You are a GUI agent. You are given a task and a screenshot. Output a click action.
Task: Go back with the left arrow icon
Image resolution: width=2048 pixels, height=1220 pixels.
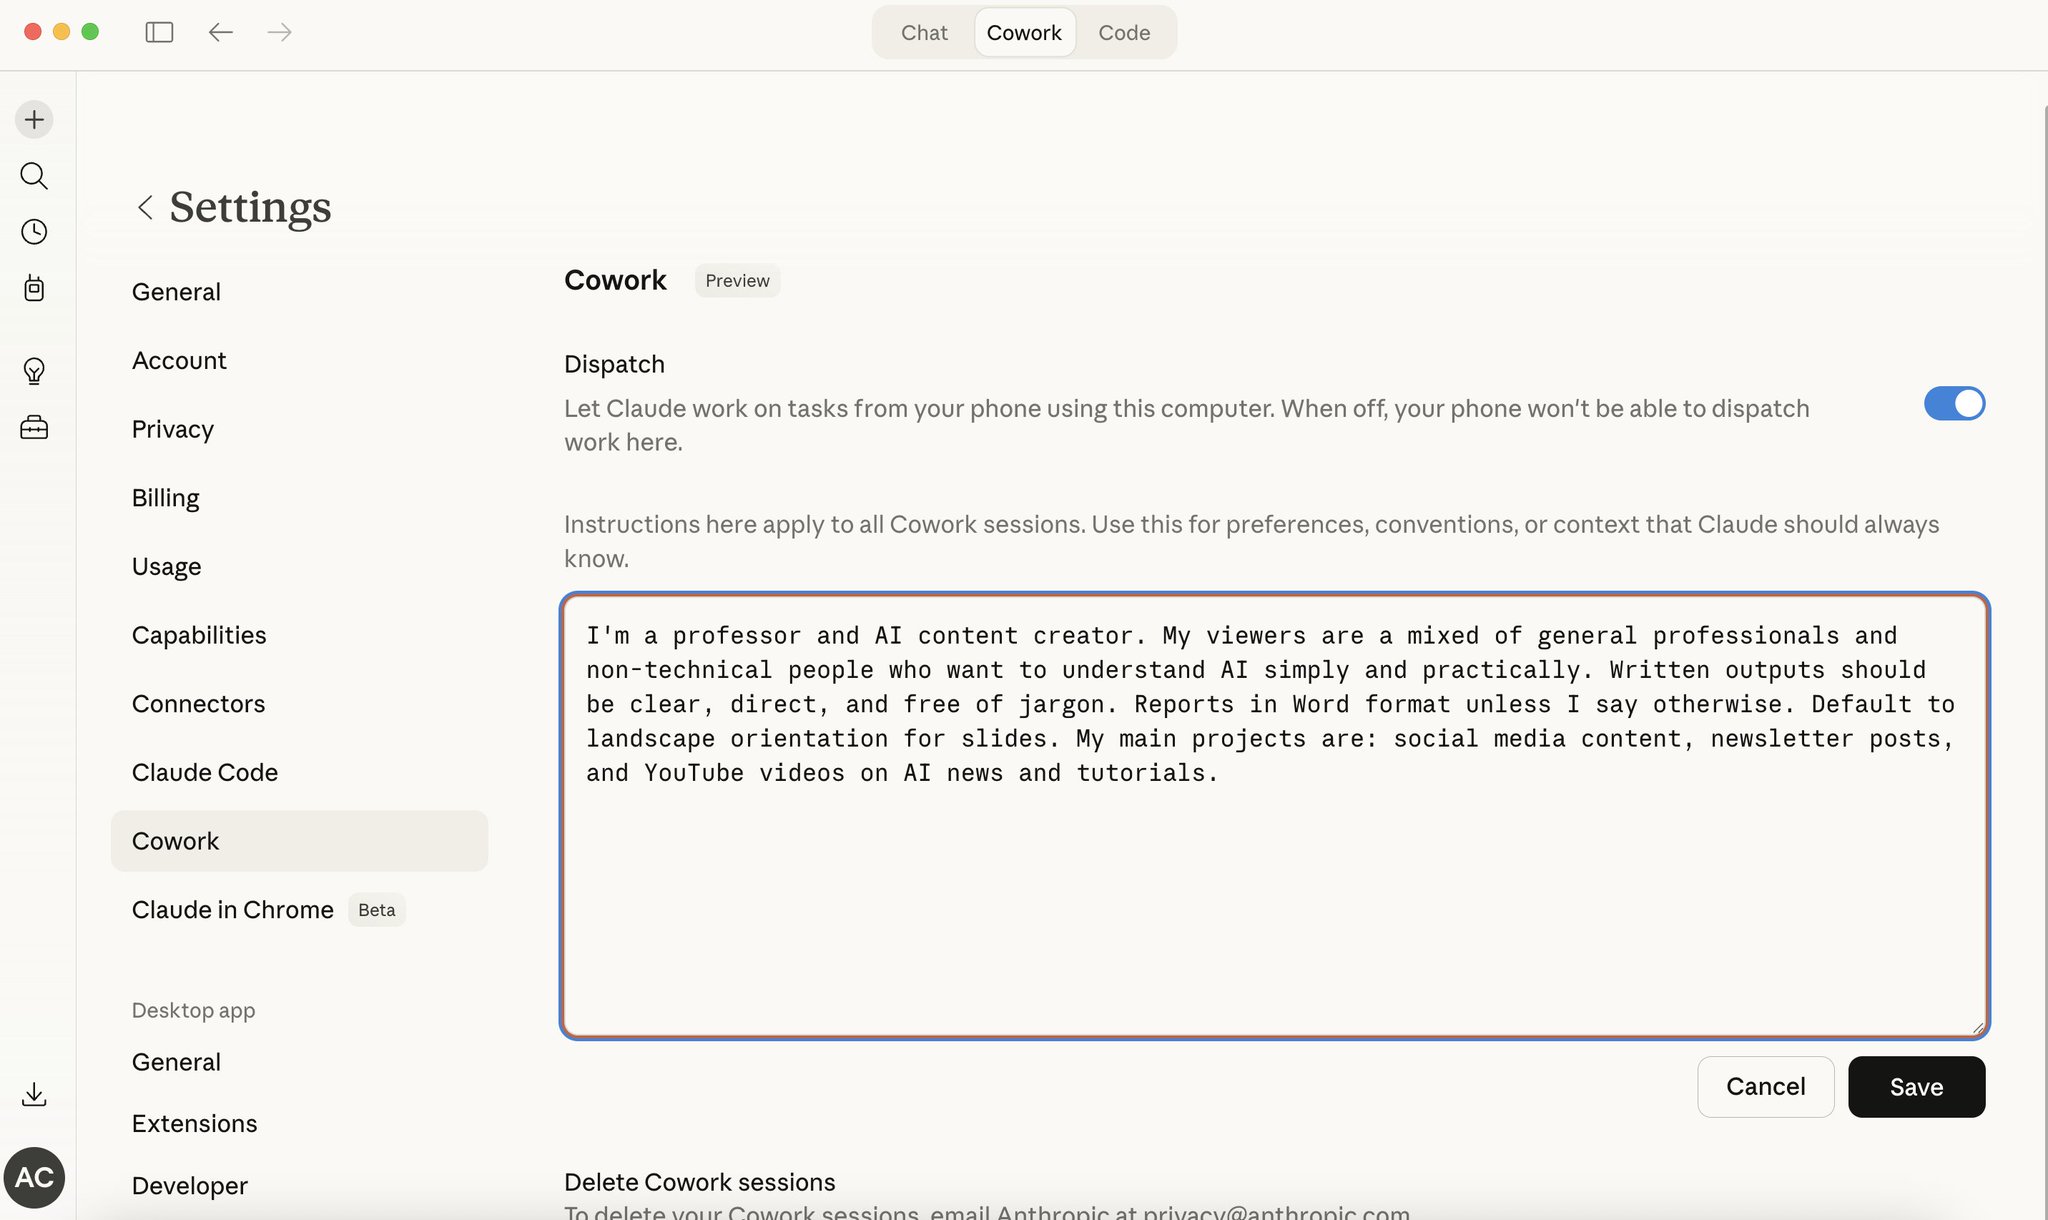point(221,32)
